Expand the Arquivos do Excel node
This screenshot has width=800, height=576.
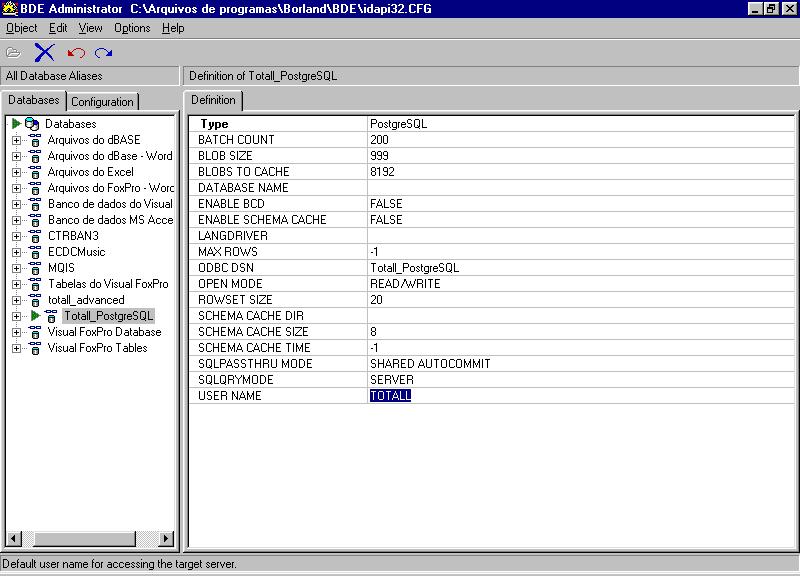16,172
